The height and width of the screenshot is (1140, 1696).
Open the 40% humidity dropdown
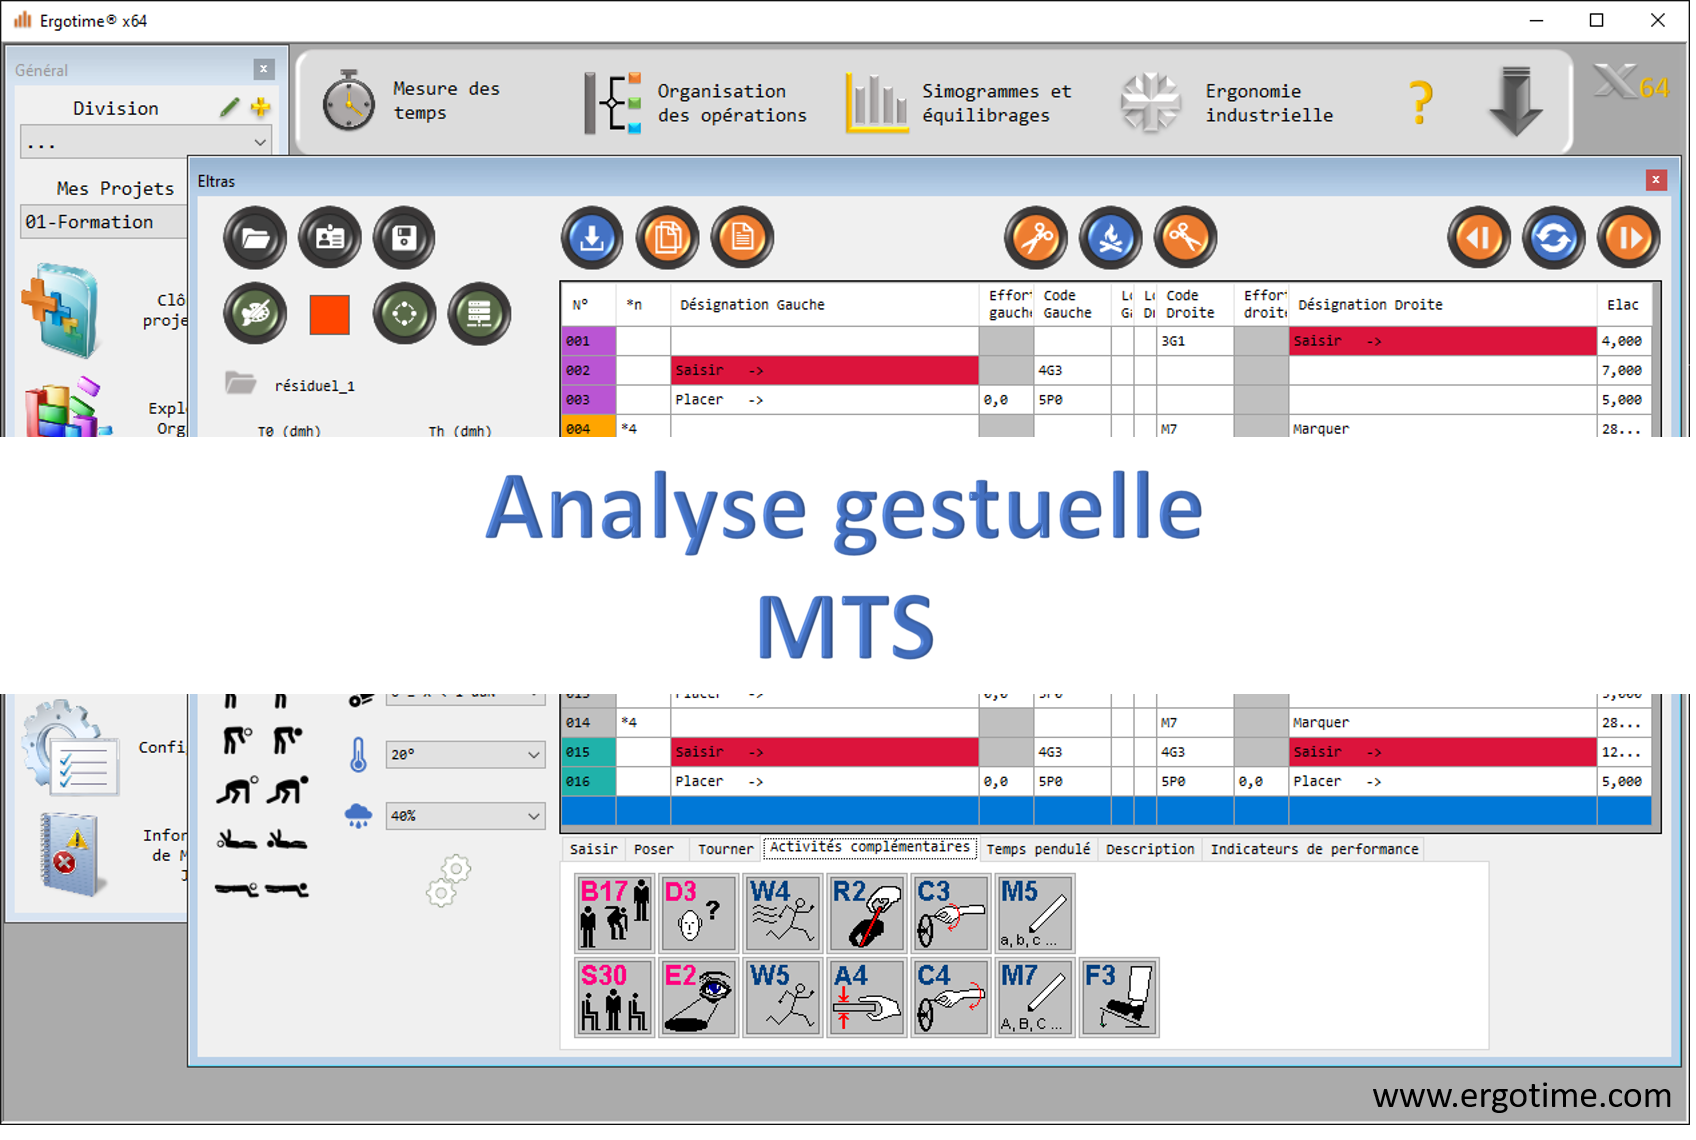pyautogui.click(x=465, y=816)
